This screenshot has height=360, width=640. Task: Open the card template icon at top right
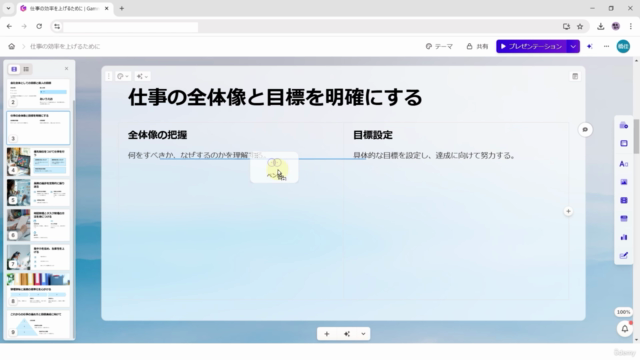coord(575,76)
